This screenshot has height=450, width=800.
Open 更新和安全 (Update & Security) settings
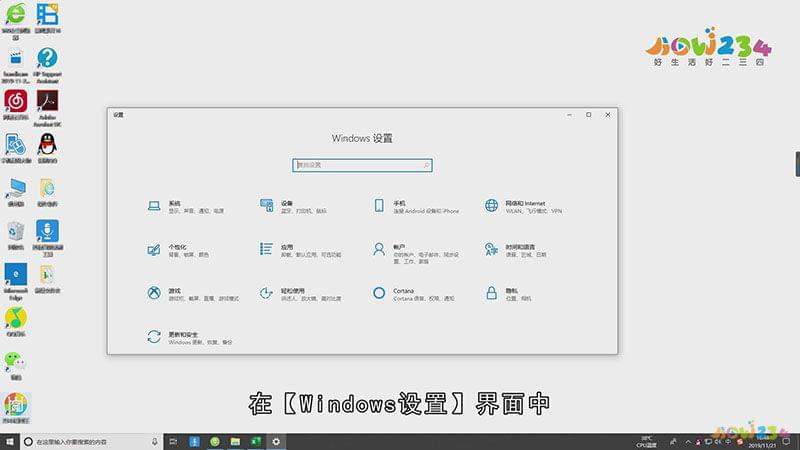[189, 338]
